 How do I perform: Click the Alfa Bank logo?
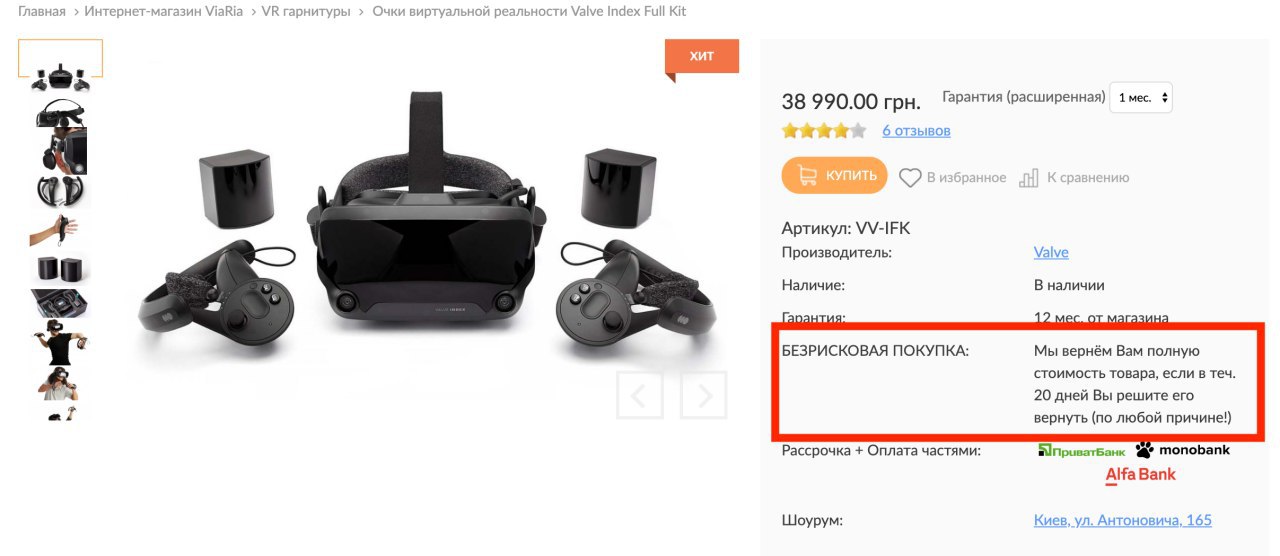click(1140, 476)
